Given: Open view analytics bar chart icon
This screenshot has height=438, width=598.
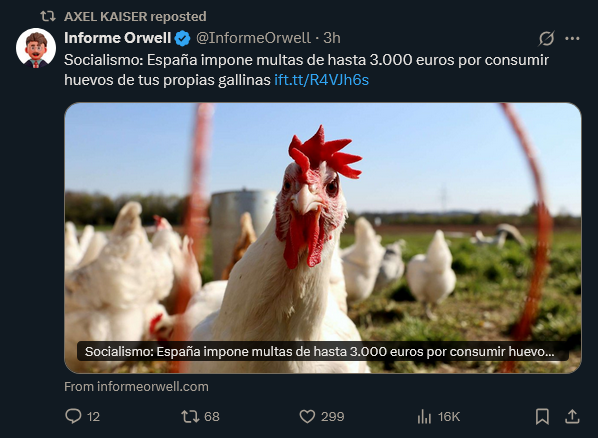Looking at the screenshot, I should point(424,416).
